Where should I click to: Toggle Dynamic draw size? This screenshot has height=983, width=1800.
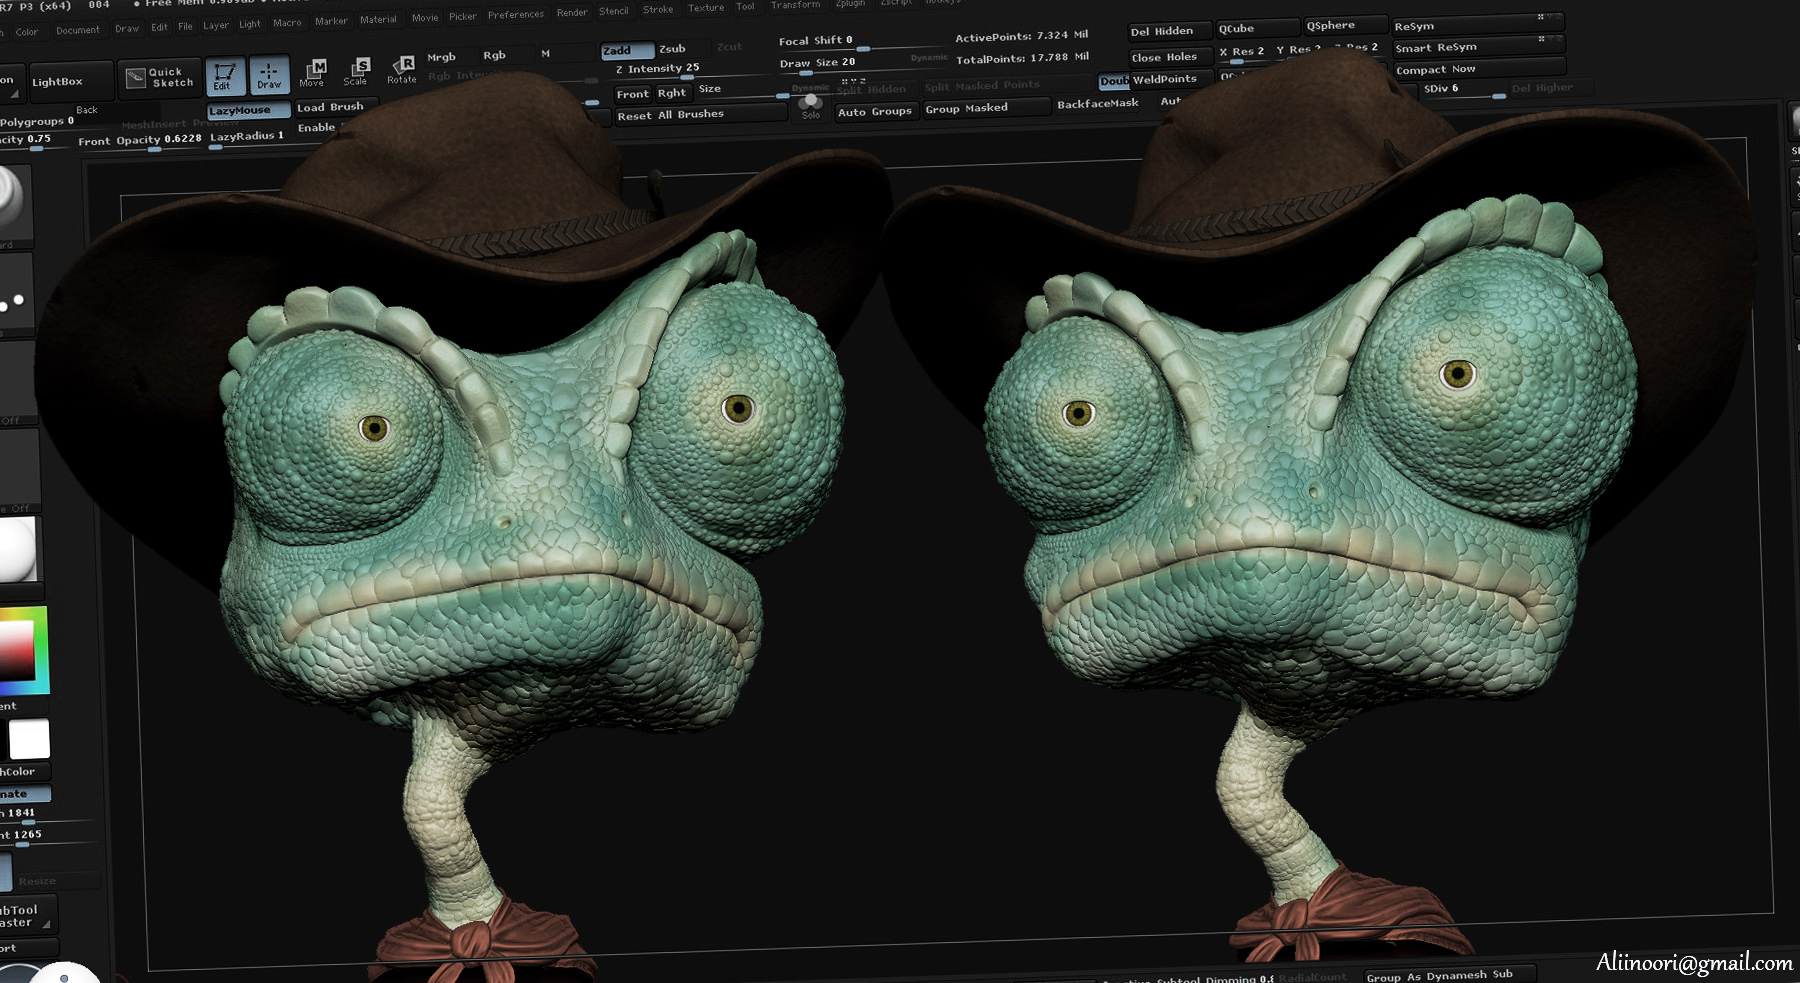click(929, 58)
